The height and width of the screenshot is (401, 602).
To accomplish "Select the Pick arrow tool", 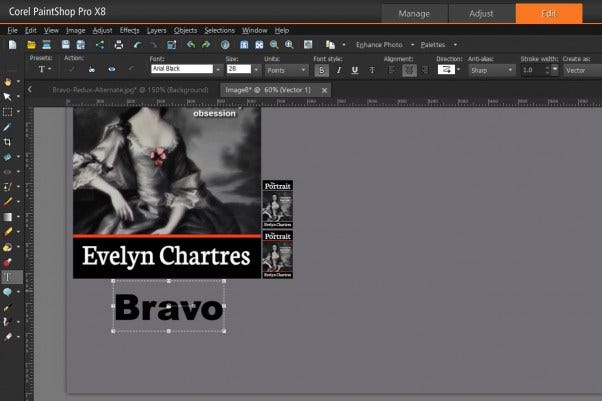I will (x=8, y=97).
